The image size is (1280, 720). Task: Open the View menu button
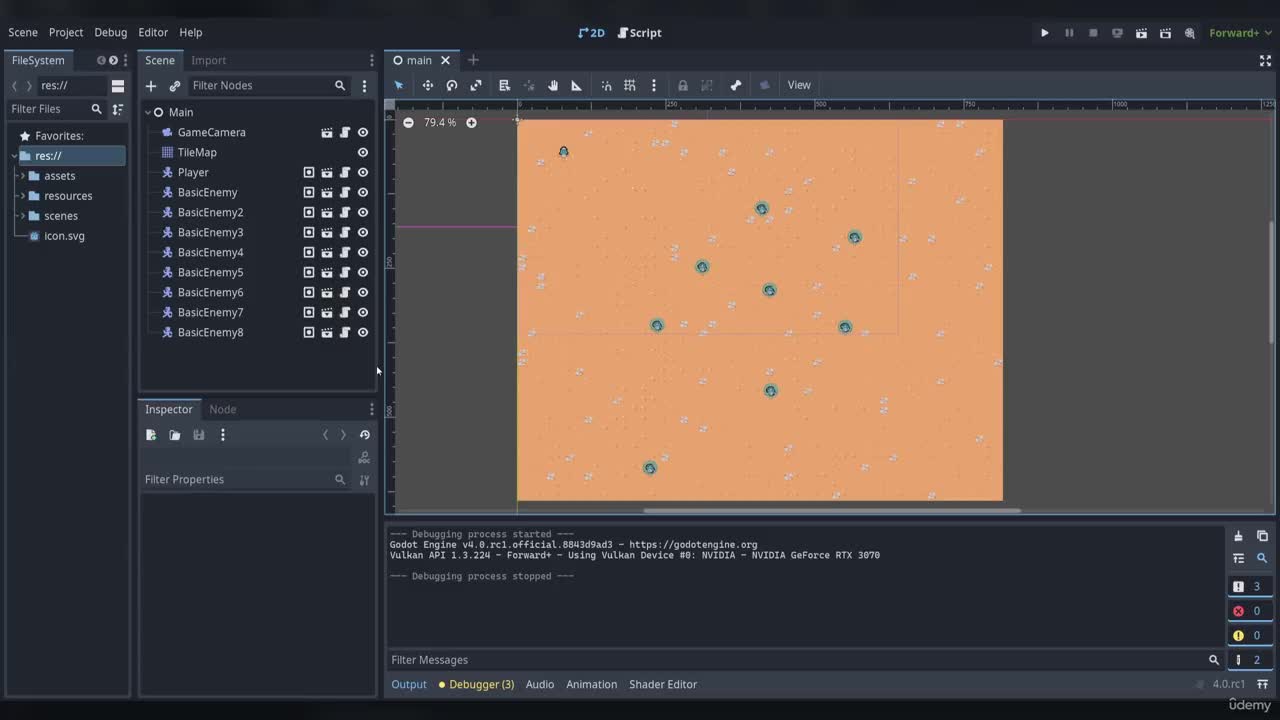(799, 85)
